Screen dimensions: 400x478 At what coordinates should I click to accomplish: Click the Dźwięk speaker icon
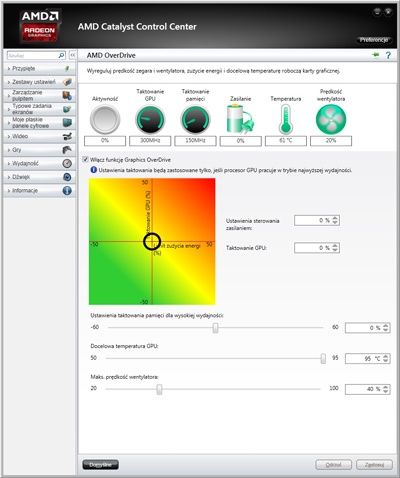point(67,177)
